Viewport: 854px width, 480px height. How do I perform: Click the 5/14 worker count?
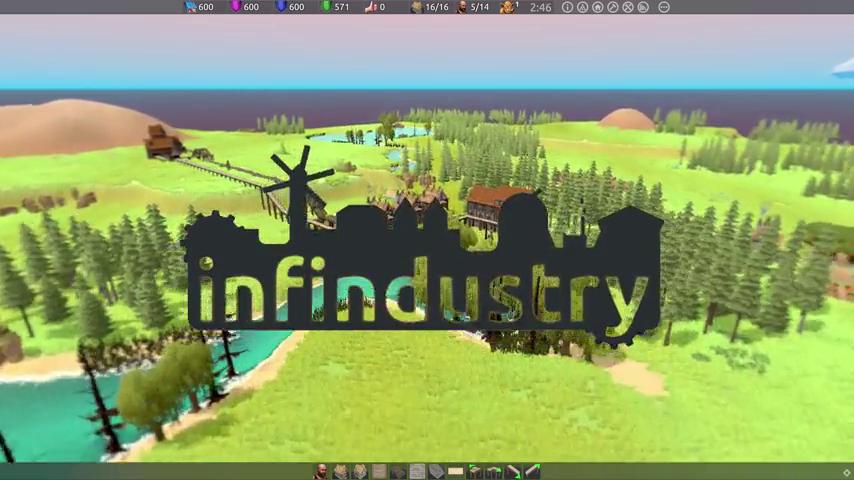pos(480,7)
